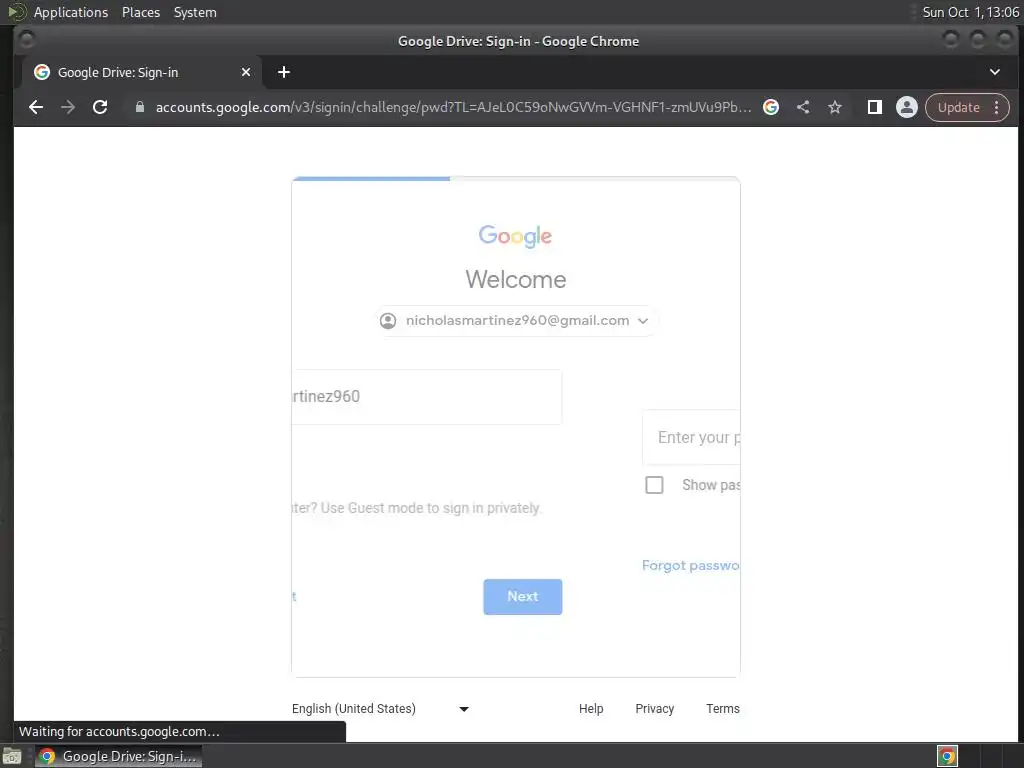The image size is (1024, 768).
Task: Click the blue Next button
Action: pos(522,597)
